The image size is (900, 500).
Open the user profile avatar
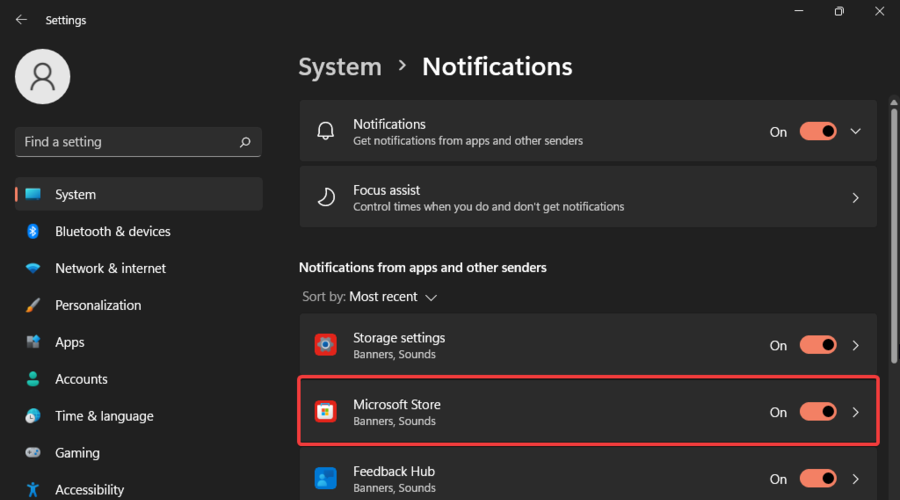click(x=43, y=77)
